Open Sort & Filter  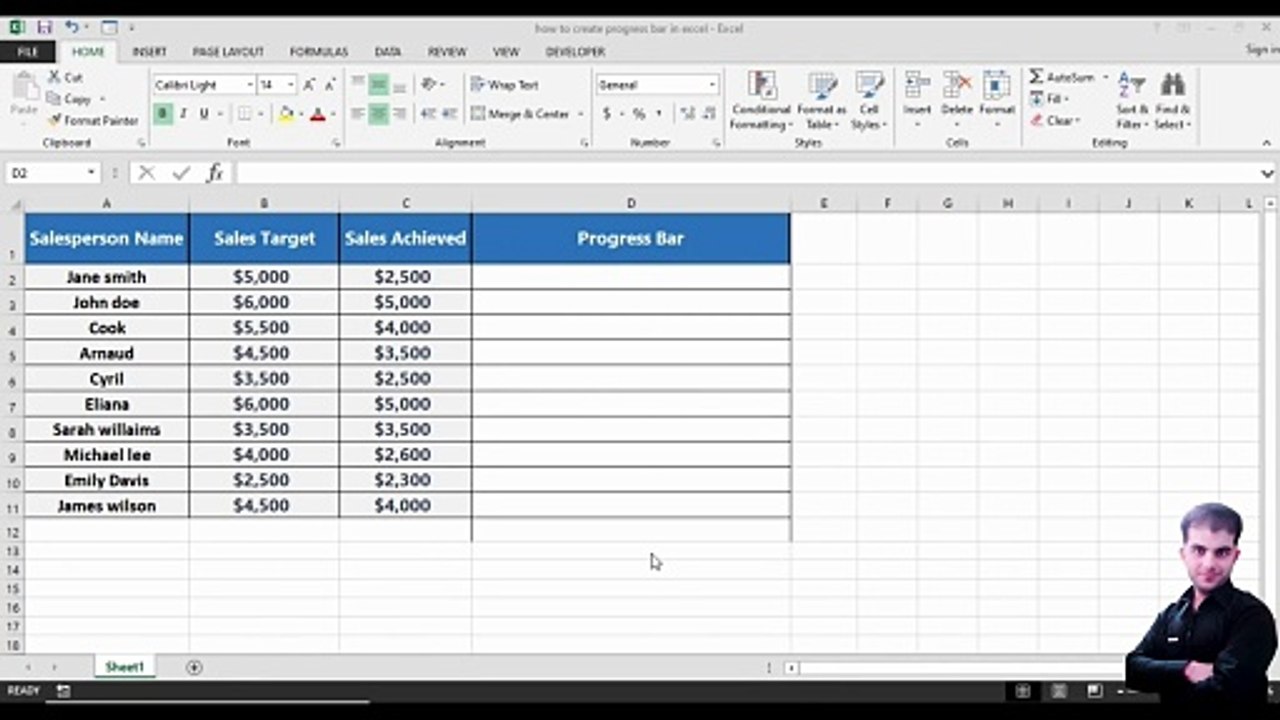click(x=1131, y=101)
